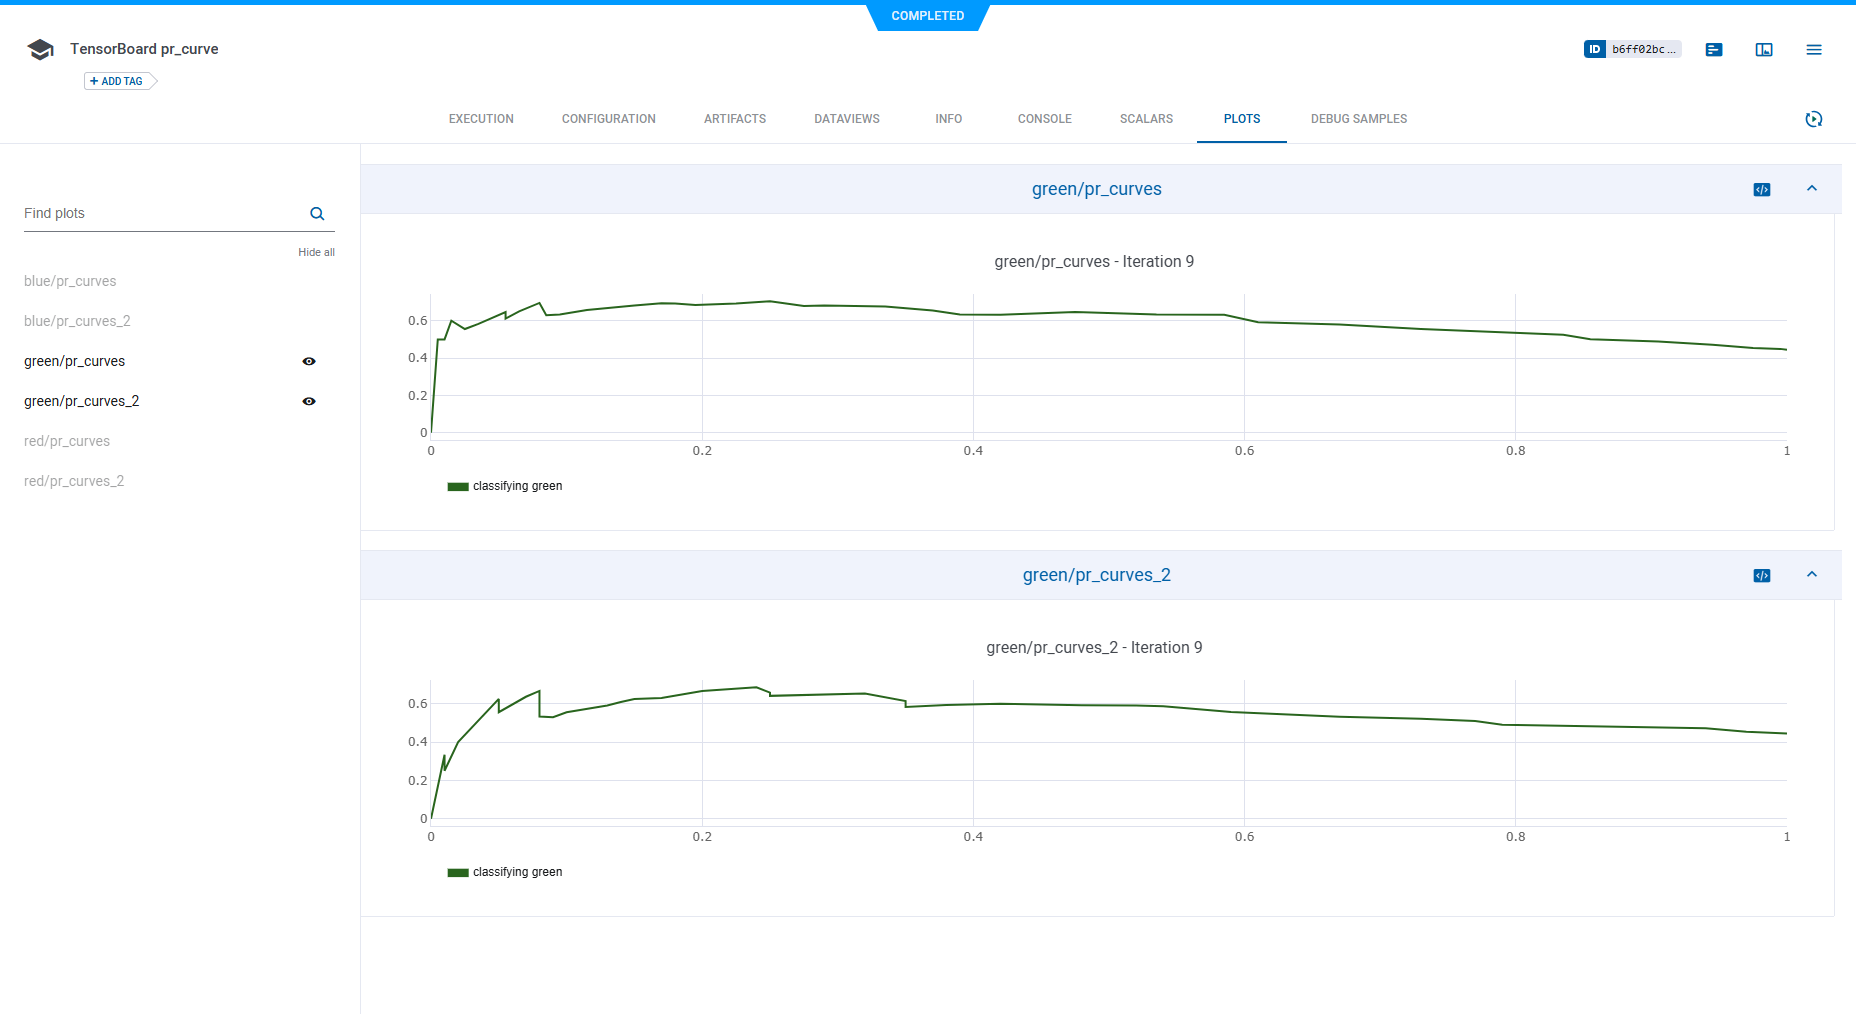This screenshot has height=1015, width=1856.
Task: Click the search magnifier in Find plots
Action: [317, 214]
